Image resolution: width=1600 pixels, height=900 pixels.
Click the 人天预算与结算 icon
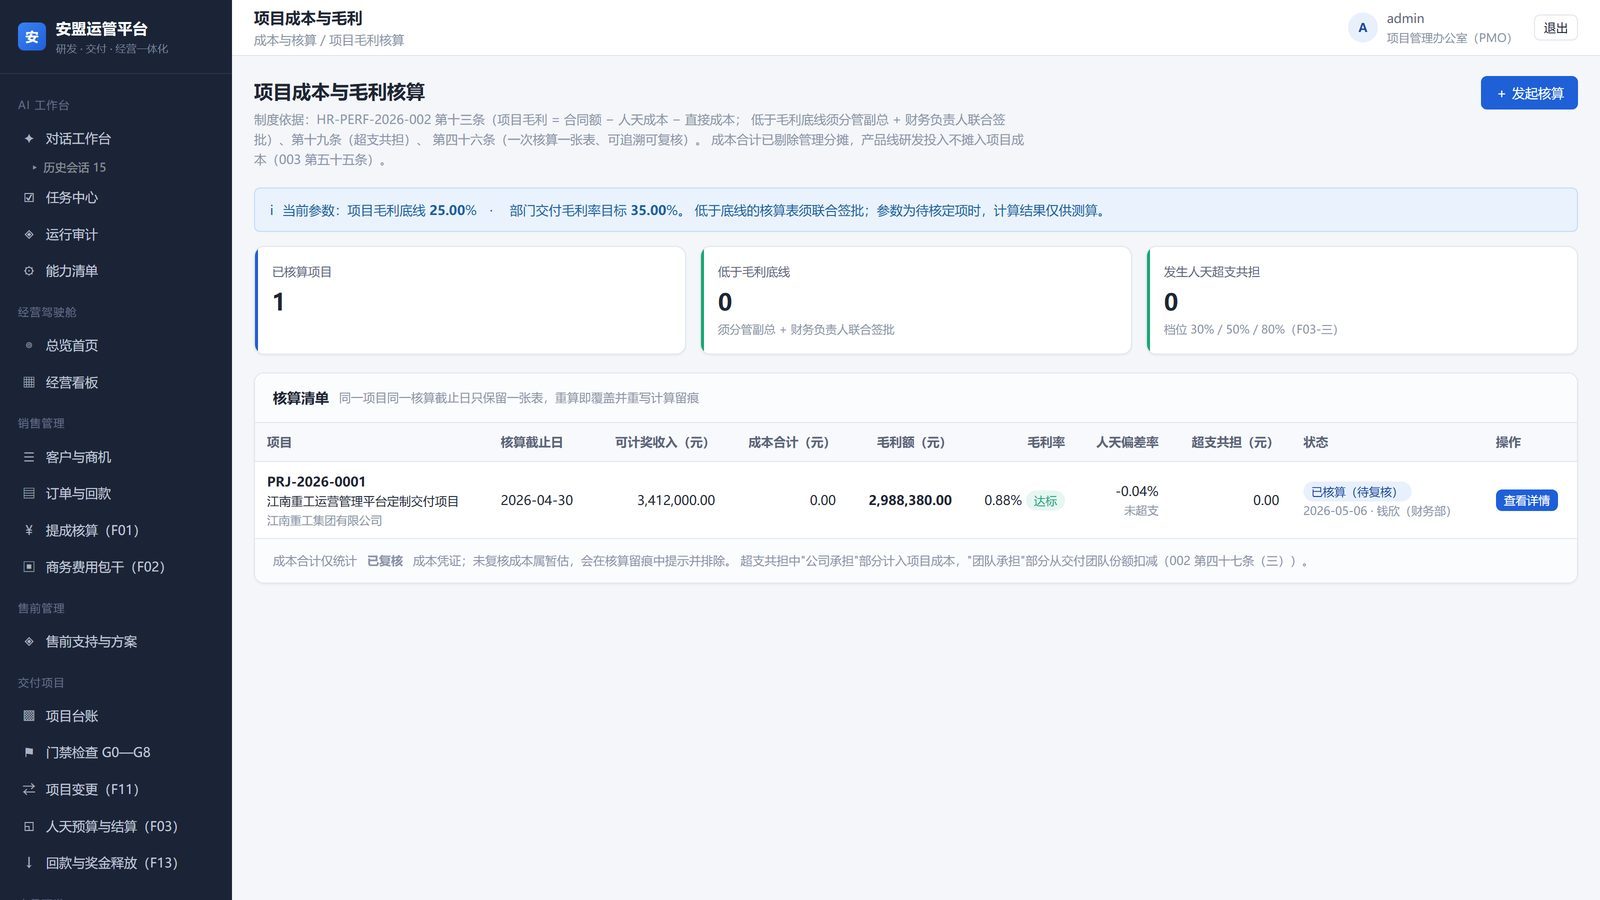(29, 826)
